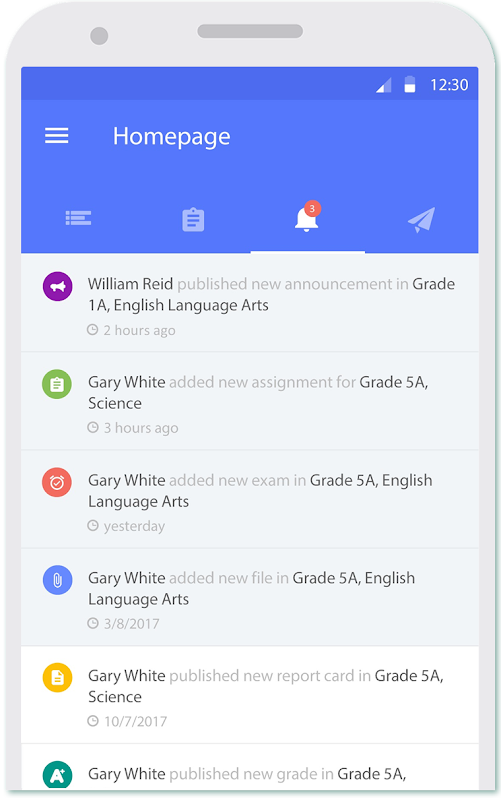Tap the Homepage title in header

tap(171, 137)
